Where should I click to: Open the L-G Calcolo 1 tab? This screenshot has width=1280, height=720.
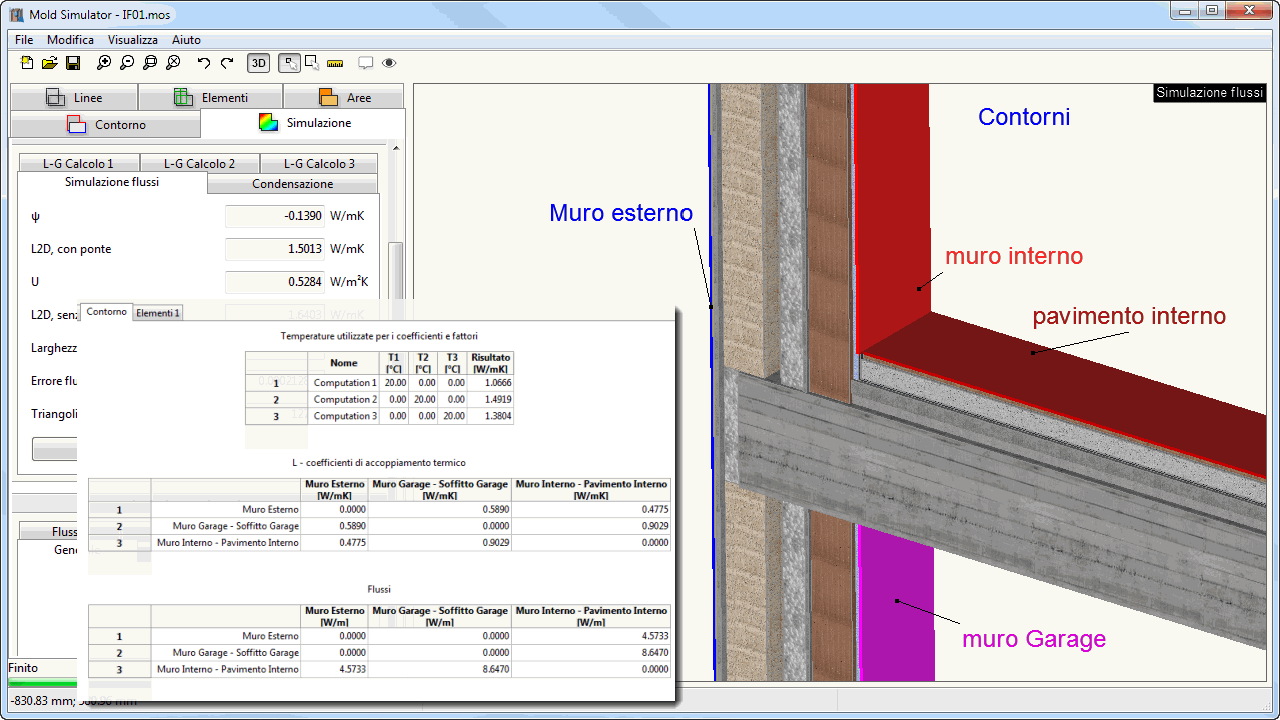pyautogui.click(x=78, y=163)
